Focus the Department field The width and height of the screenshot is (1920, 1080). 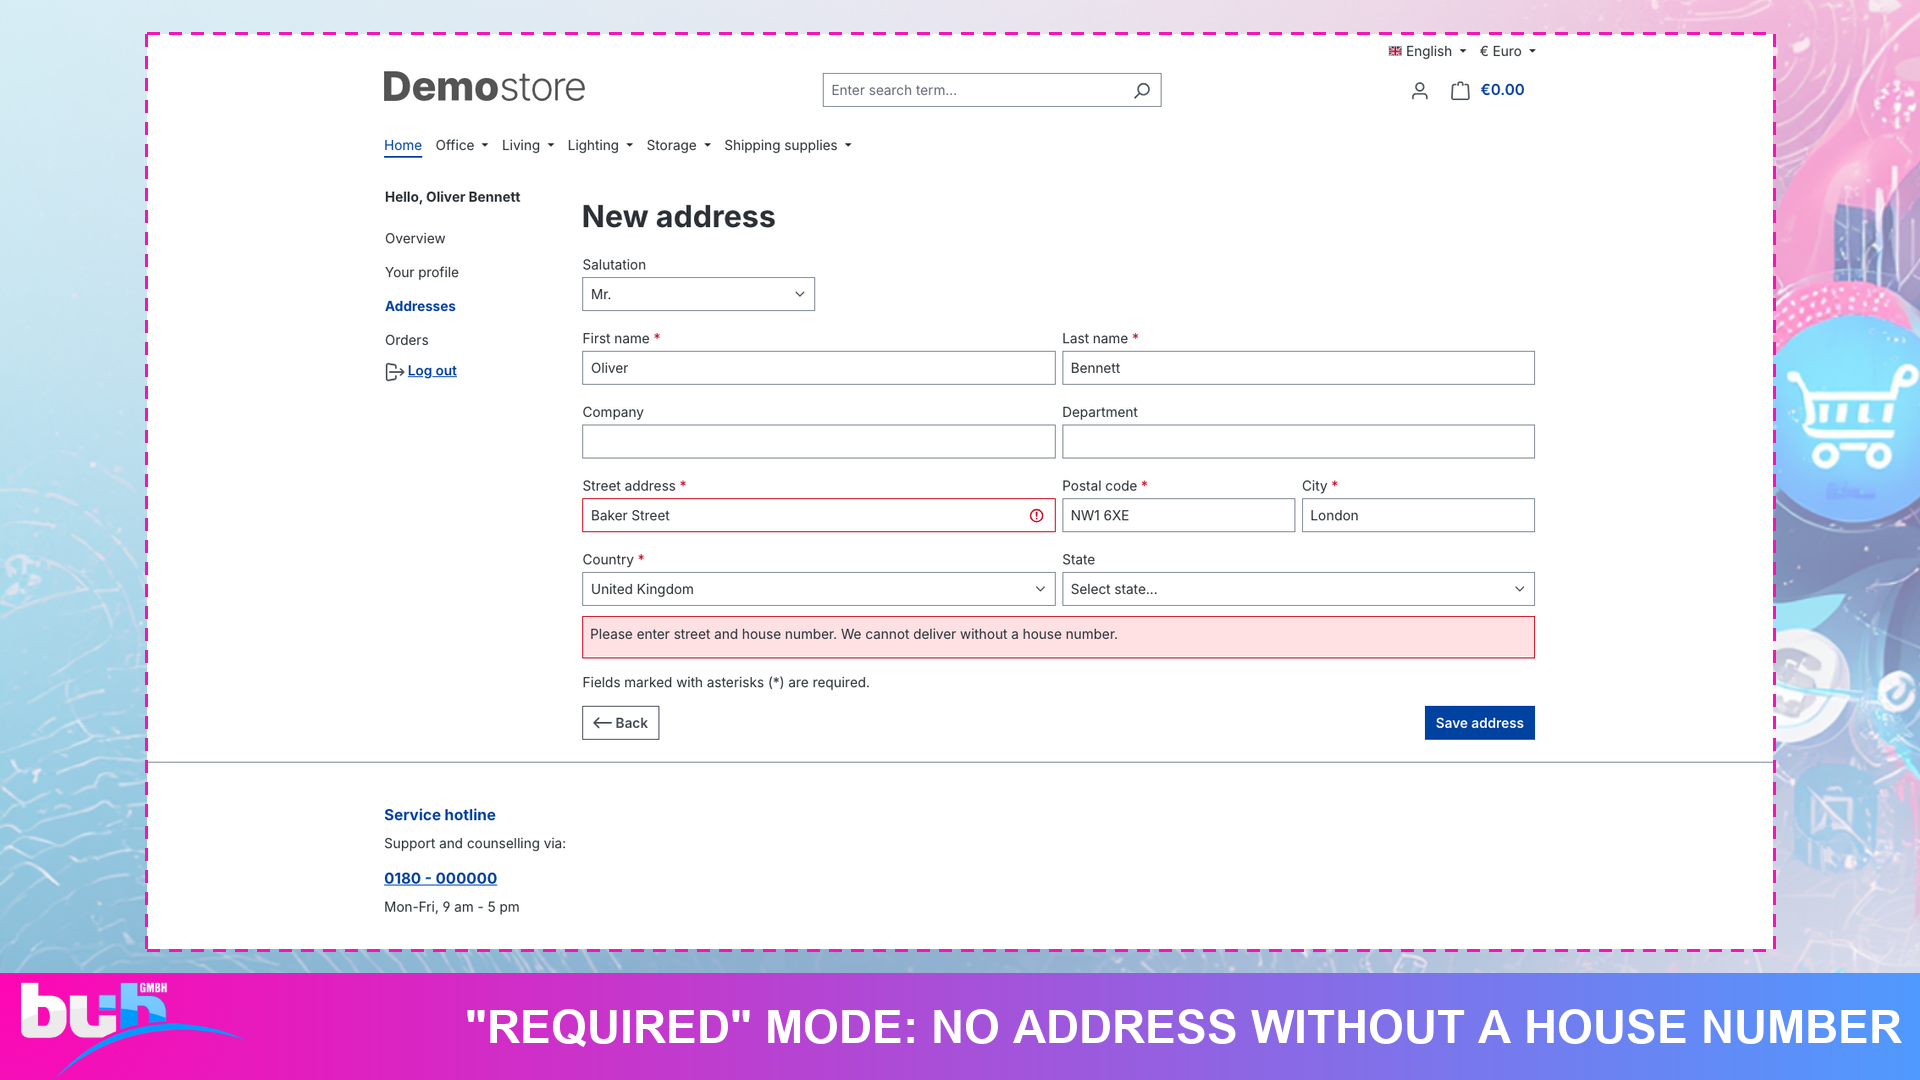(x=1298, y=442)
